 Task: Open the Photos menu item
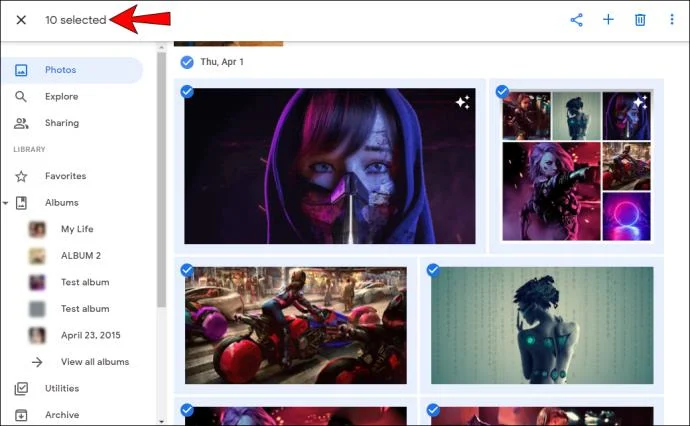pos(72,70)
